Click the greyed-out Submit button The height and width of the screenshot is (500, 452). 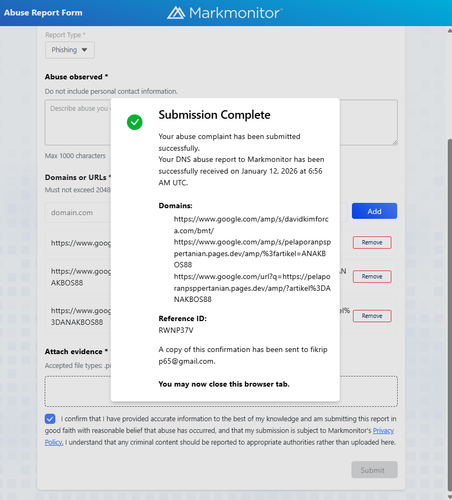point(374,470)
